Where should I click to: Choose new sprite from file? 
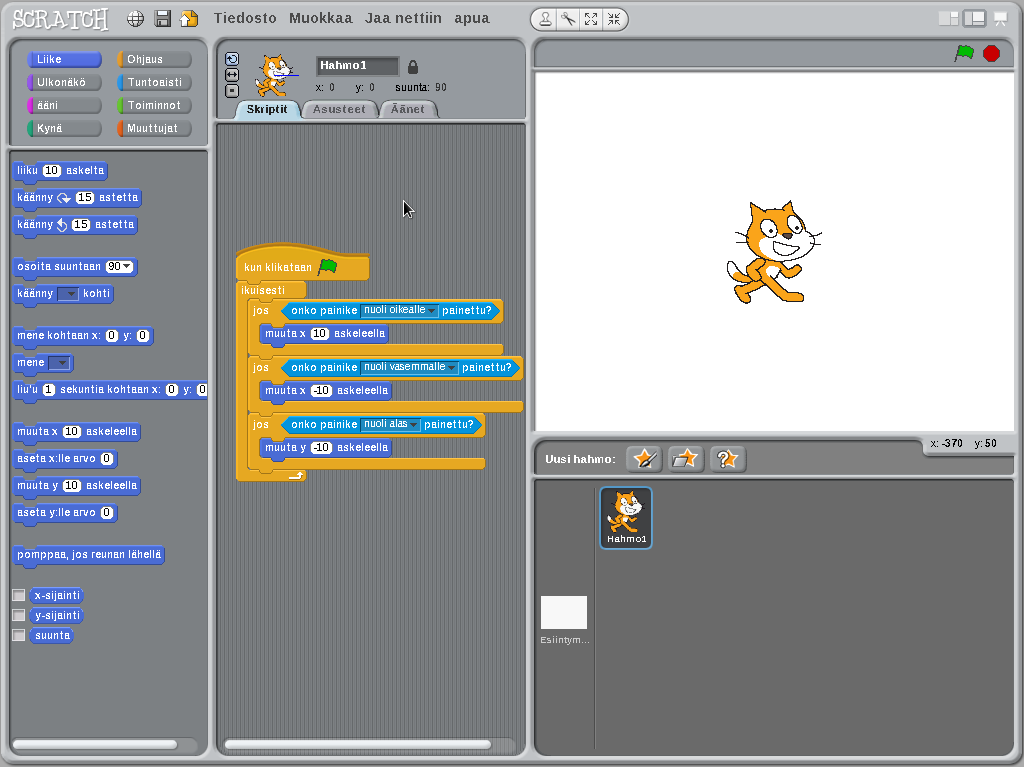685,459
